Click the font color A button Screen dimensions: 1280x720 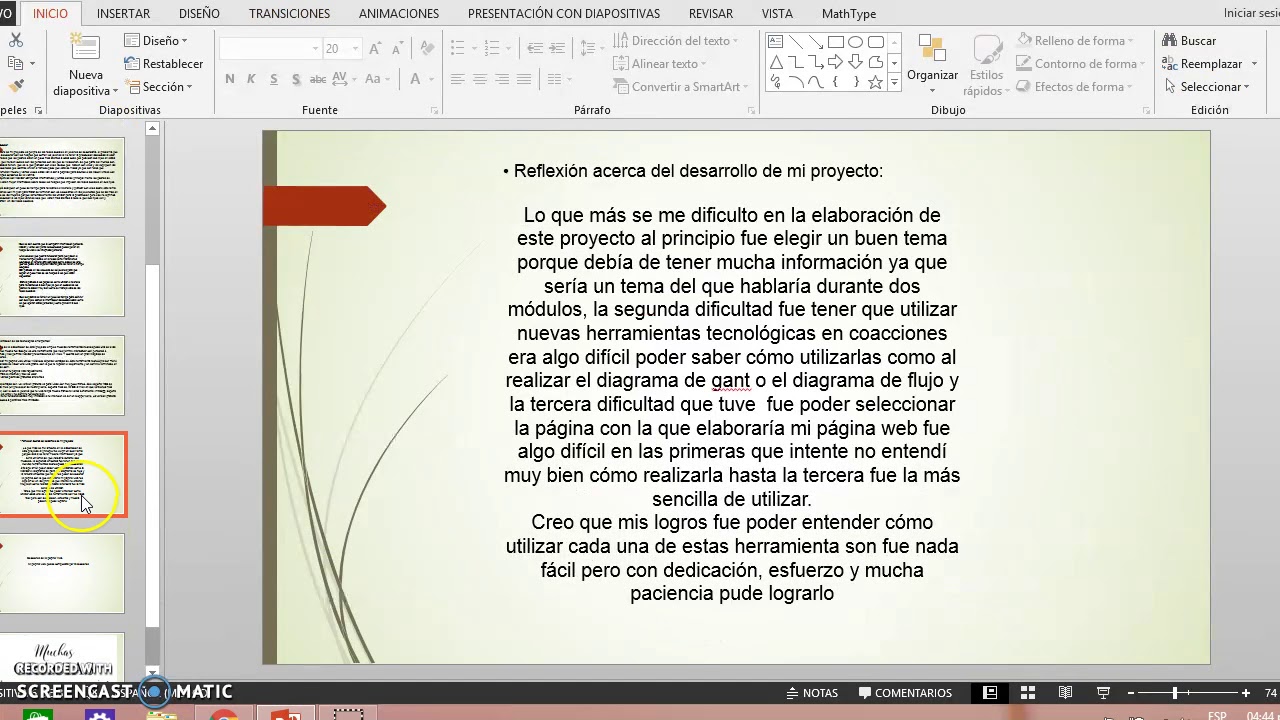(414, 79)
